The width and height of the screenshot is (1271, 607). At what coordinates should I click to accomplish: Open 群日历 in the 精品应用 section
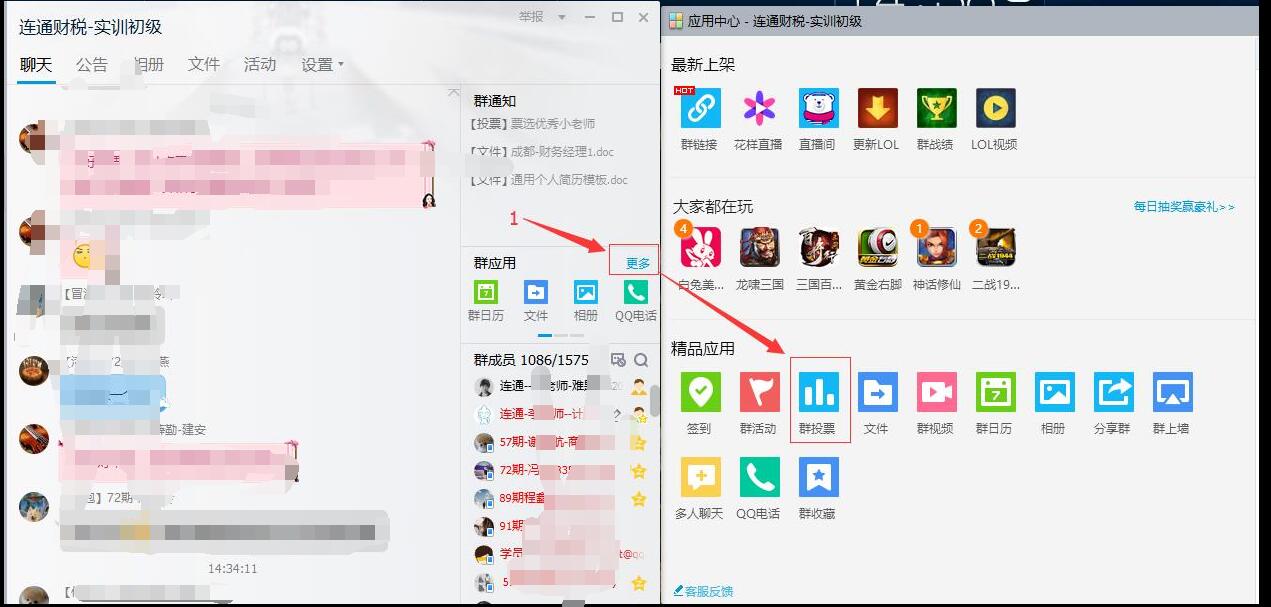(995, 392)
